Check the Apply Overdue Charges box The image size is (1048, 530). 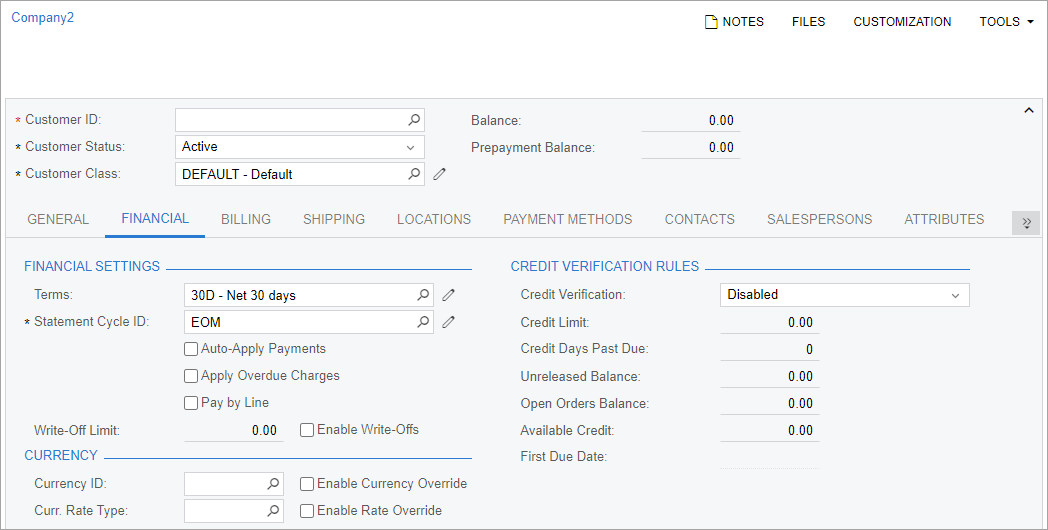click(x=191, y=376)
